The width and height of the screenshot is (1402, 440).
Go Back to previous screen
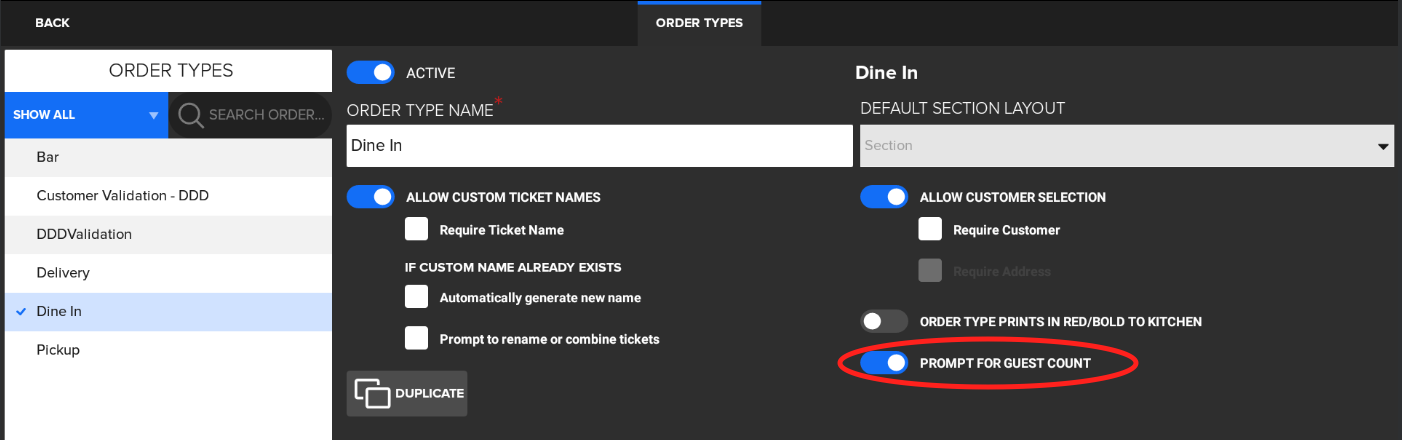[52, 23]
